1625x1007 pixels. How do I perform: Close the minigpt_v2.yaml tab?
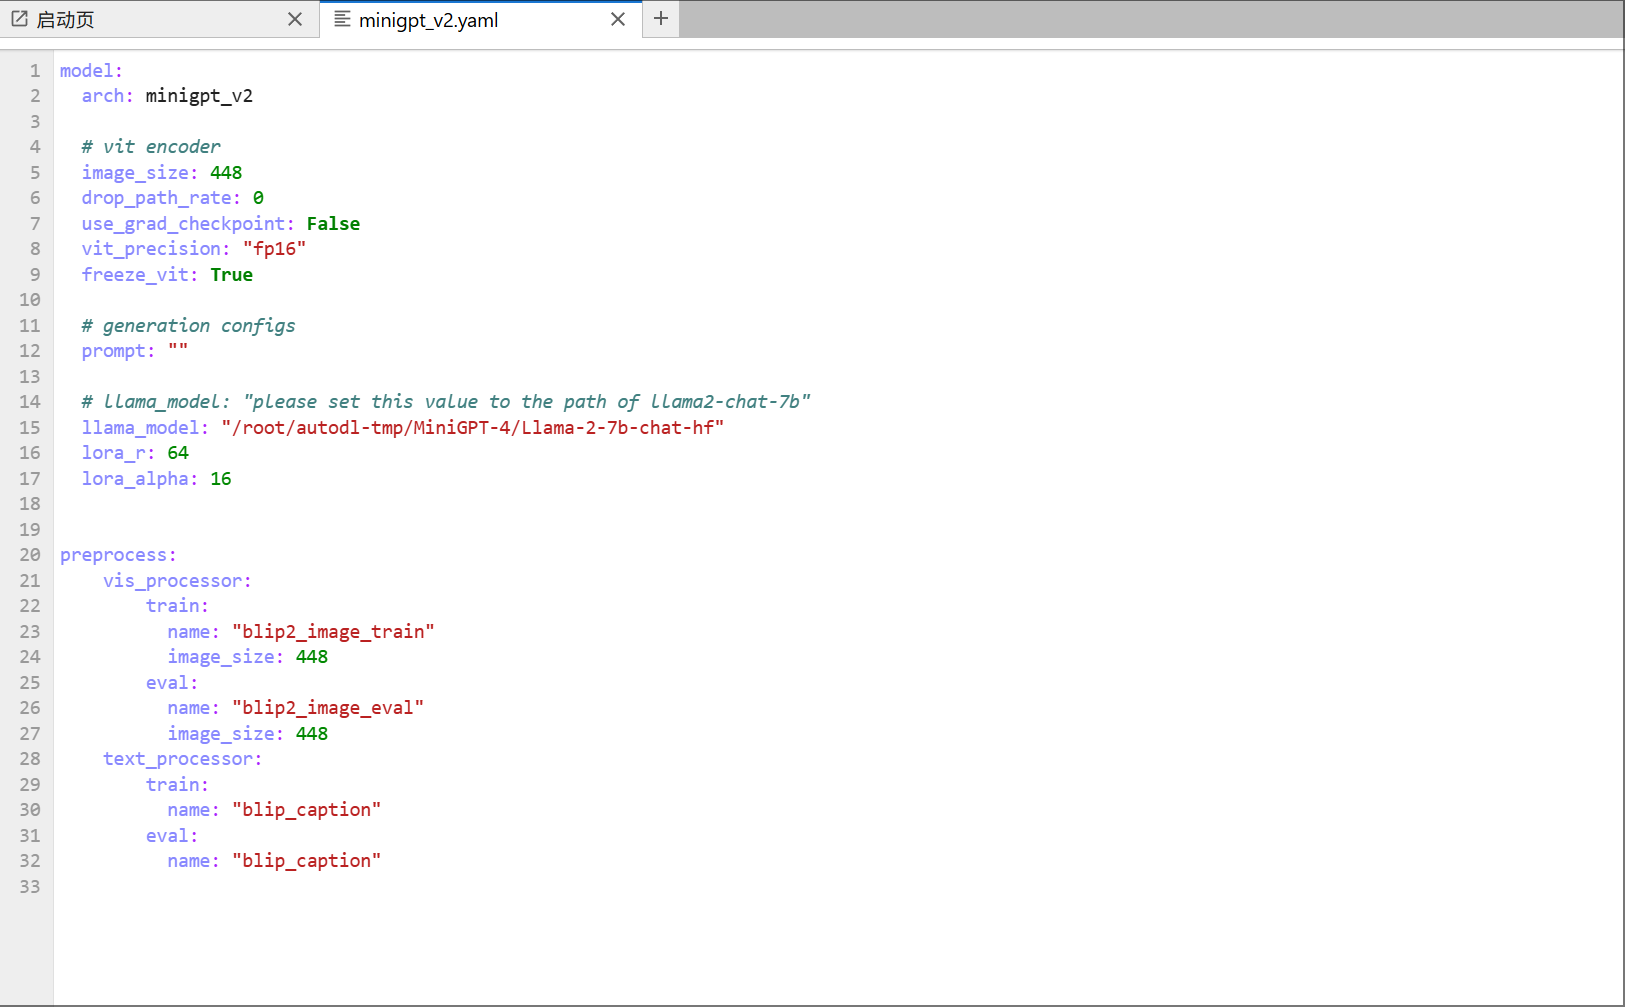618,19
